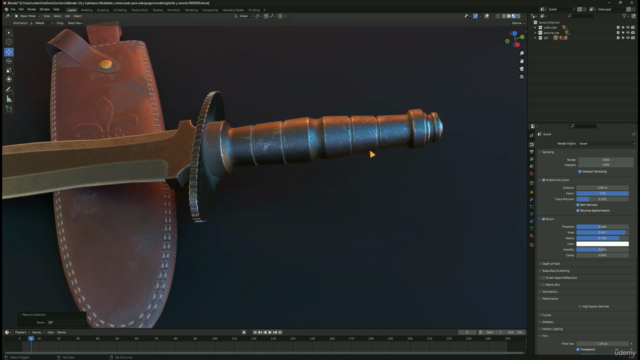Viewport: 640px width, 360px height.
Task: Select the Annotate pencil tool
Action: (x=9, y=89)
